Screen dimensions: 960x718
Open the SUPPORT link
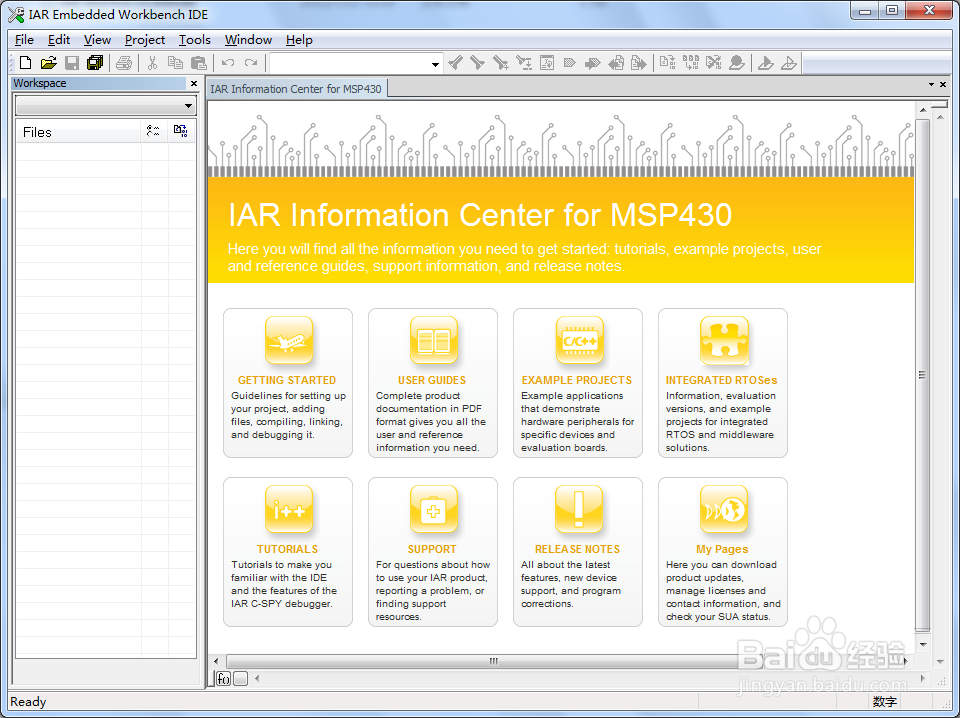pyautogui.click(x=432, y=549)
